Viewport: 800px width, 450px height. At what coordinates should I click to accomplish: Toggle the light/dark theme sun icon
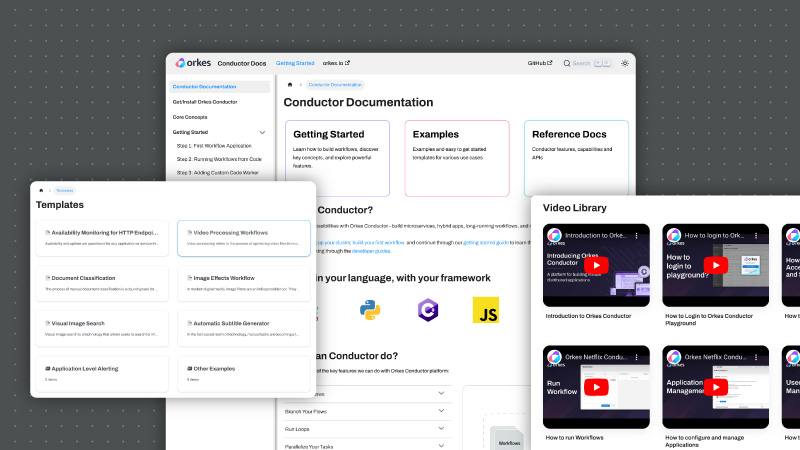click(x=624, y=63)
